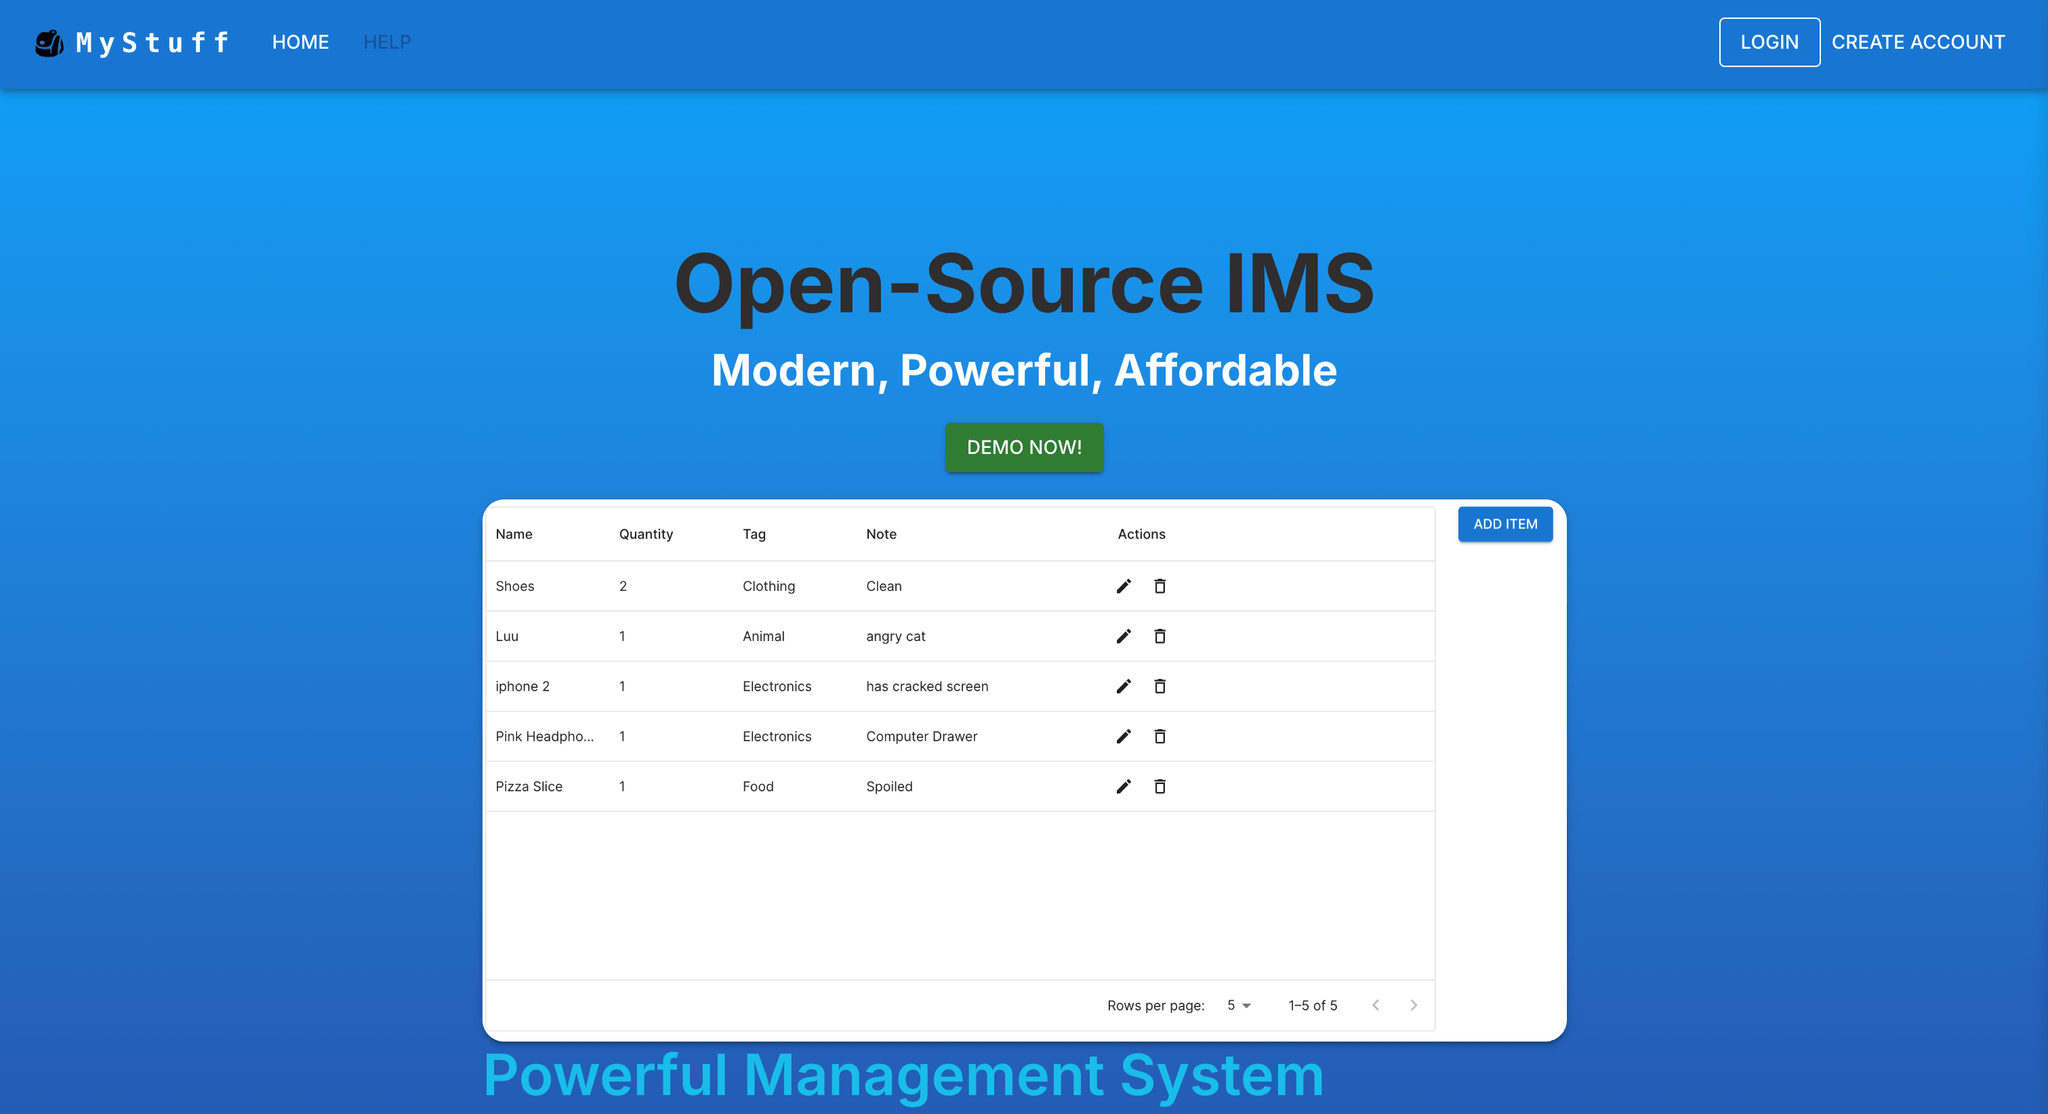Viewport: 2048px width, 1114px height.
Task: Open the LOGIN dialog
Action: coord(1768,41)
